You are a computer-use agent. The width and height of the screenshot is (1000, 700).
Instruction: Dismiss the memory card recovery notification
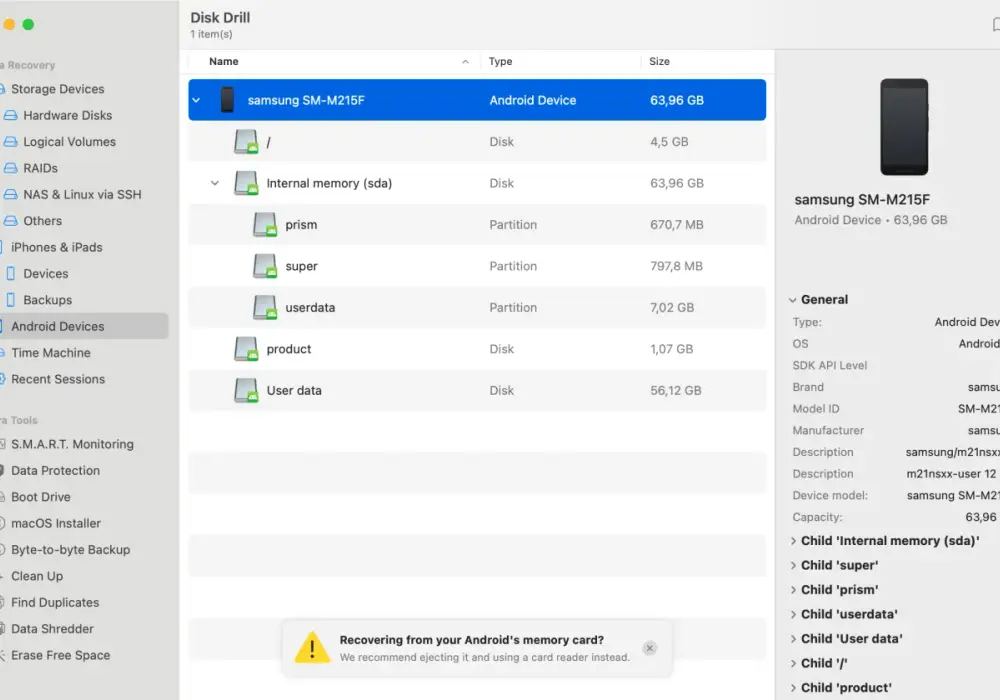(649, 648)
